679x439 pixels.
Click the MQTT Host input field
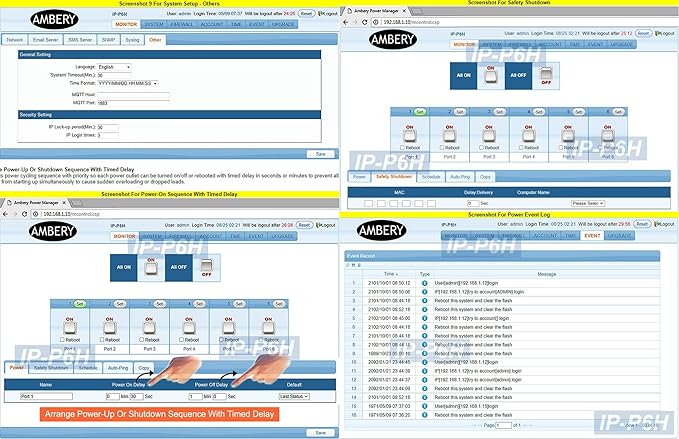[x=133, y=95]
